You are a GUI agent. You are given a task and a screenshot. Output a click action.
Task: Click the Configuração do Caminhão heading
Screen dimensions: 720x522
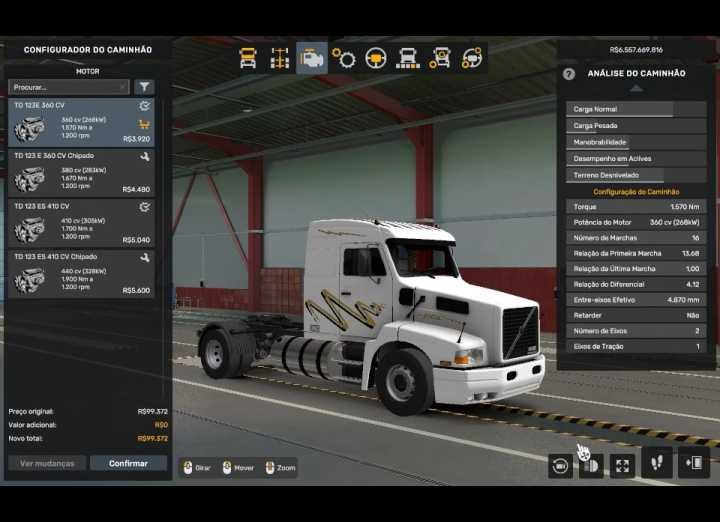636,192
